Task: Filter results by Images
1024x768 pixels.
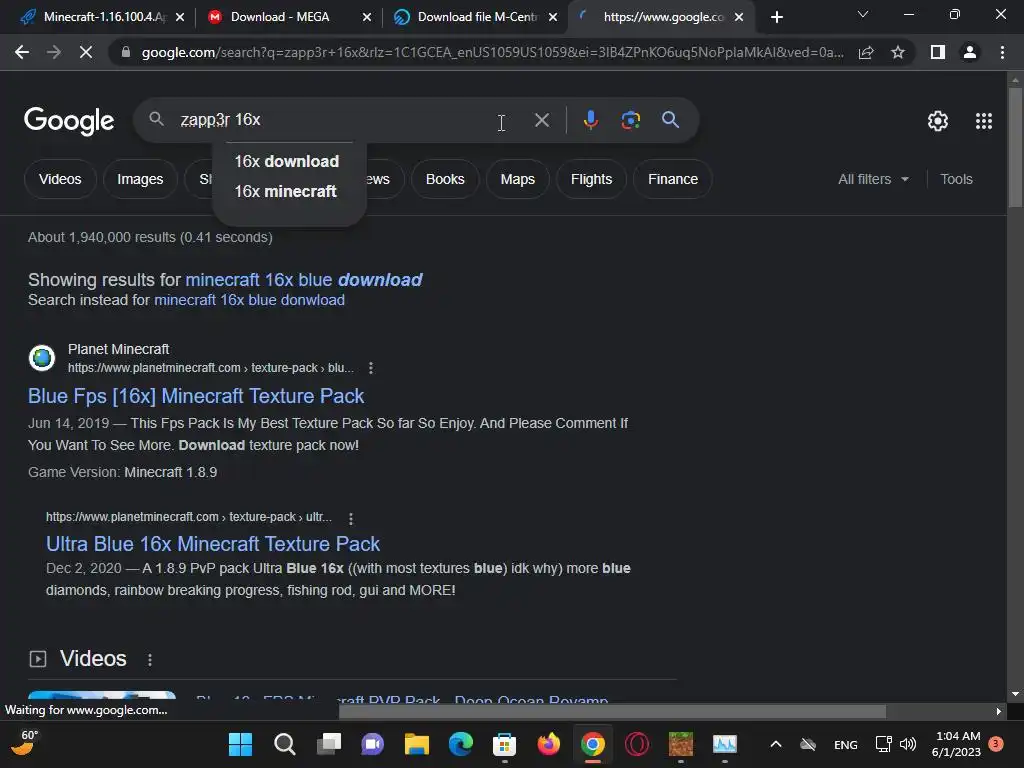Action: [x=140, y=179]
